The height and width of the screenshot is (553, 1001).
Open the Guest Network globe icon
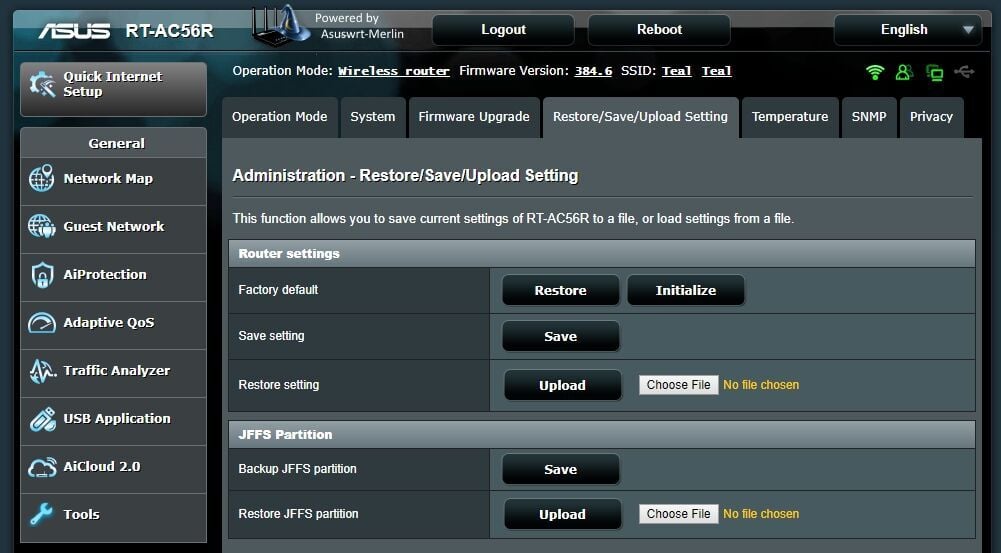(x=41, y=226)
